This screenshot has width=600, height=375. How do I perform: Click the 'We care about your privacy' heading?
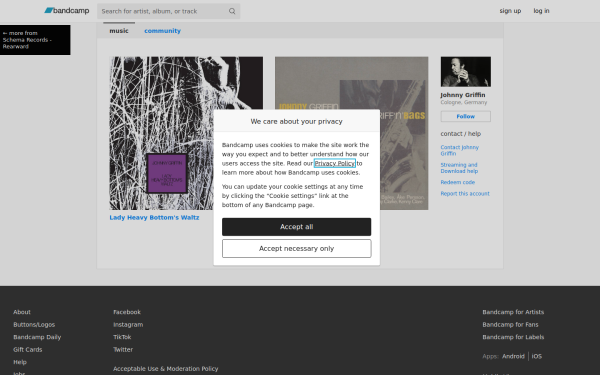click(296, 121)
